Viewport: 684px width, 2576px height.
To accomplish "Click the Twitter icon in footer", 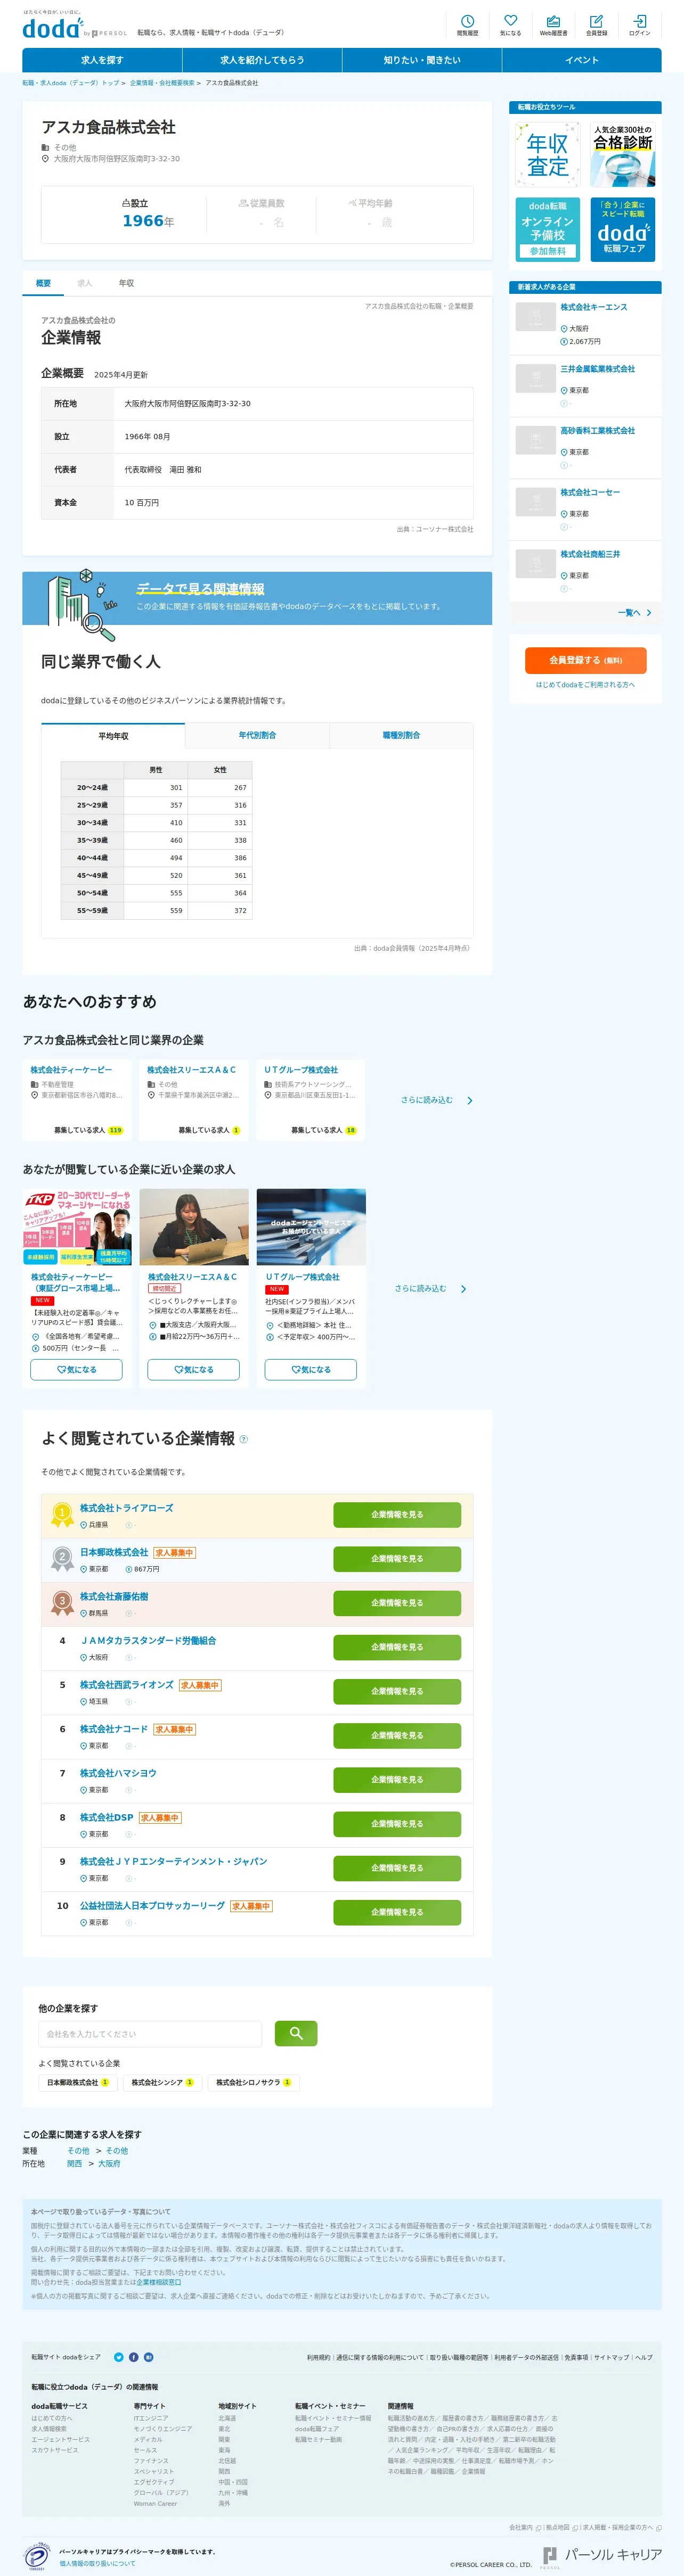I will (119, 2357).
